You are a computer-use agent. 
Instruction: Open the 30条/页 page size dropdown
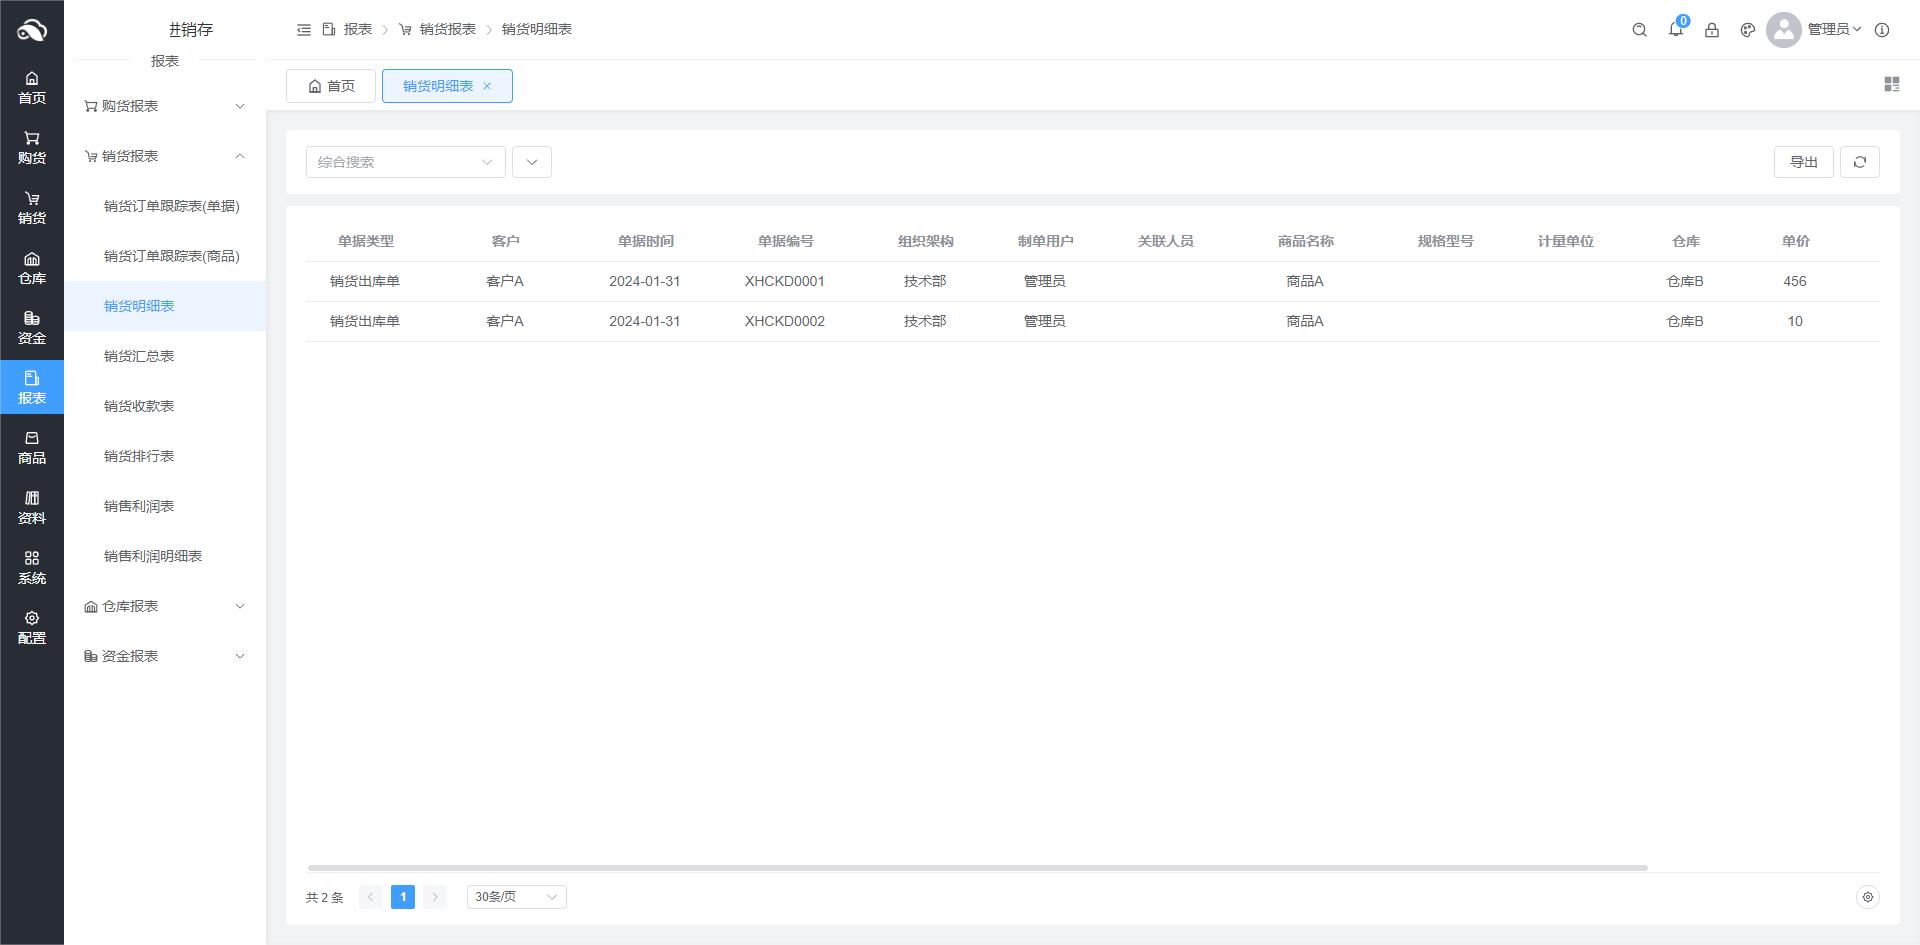pos(516,897)
